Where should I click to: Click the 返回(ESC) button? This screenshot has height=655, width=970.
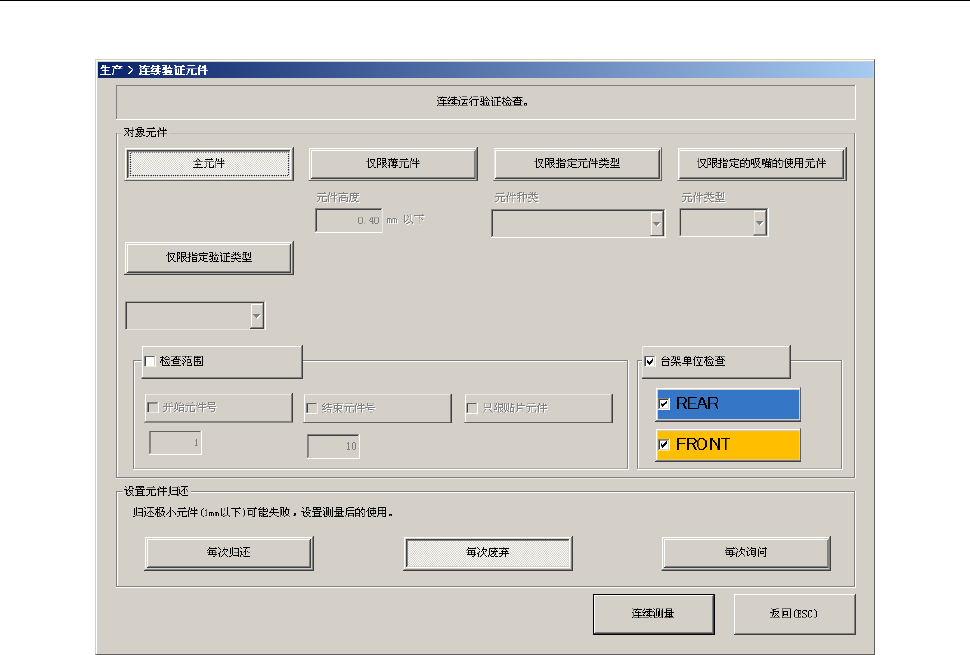794,614
